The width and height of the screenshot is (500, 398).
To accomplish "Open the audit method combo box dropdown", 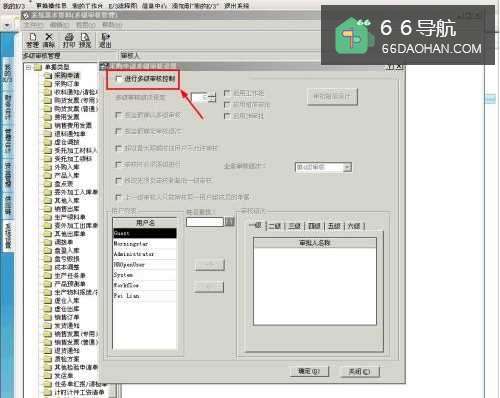I will pyautogui.click(x=347, y=167).
